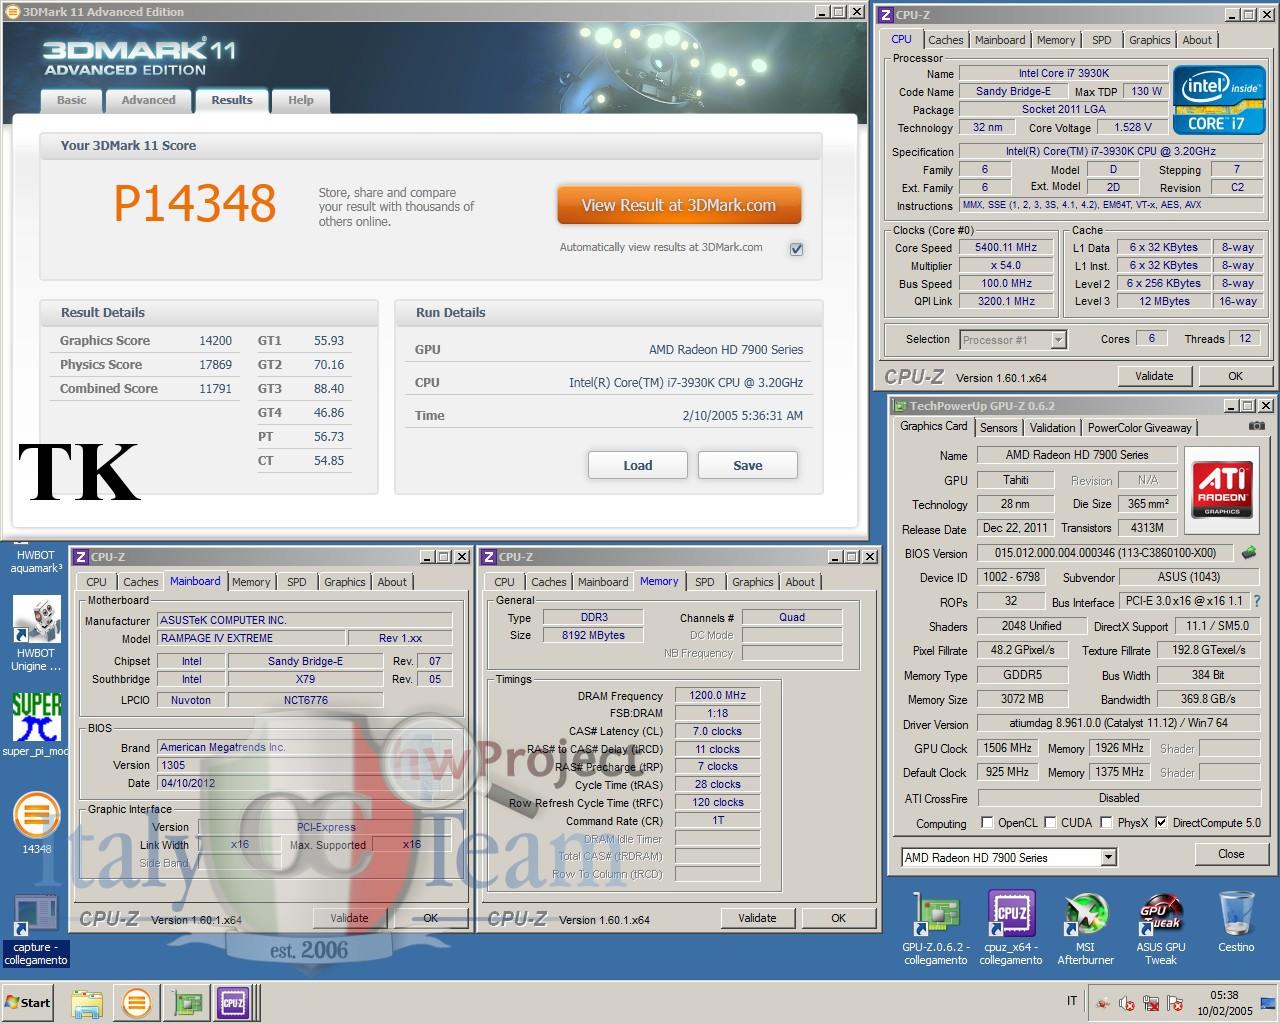Click the BIOS Version 015.012.000.004.000346 field
The width and height of the screenshot is (1280, 1024).
pyautogui.click(x=1105, y=553)
